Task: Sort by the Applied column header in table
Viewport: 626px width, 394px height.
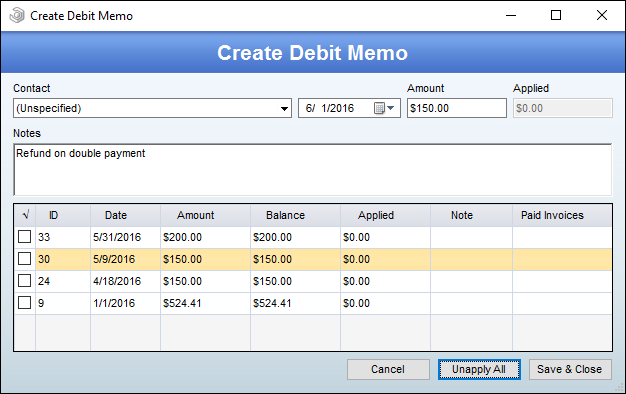Action: [386, 215]
